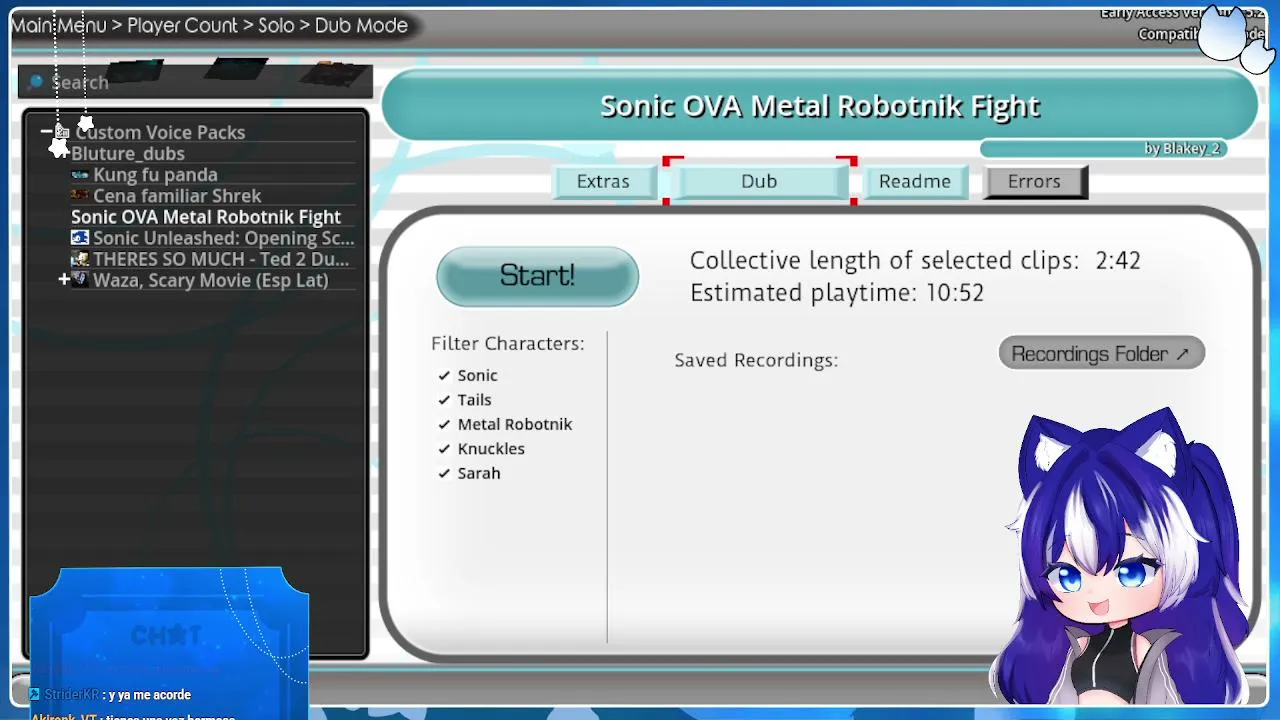
Task: Click Player Count in the breadcrumb
Action: pos(183,26)
